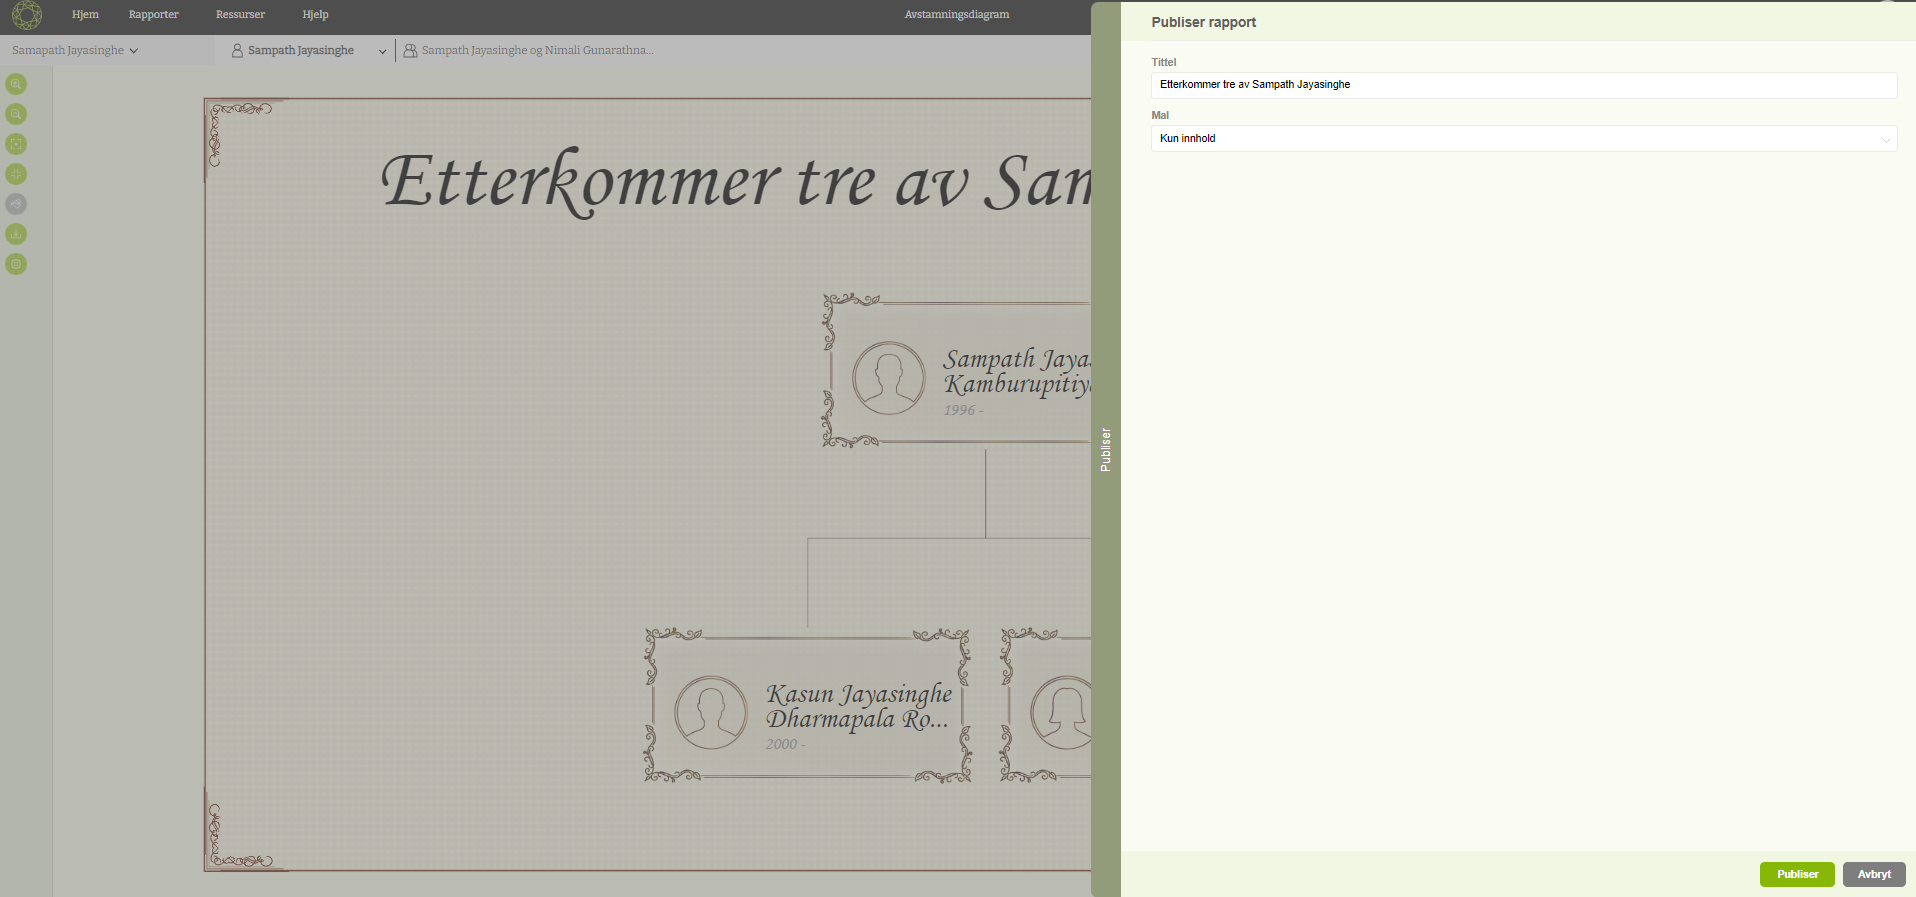The width and height of the screenshot is (1916, 897).
Task: Click the zoom out icon
Action: coord(16,114)
